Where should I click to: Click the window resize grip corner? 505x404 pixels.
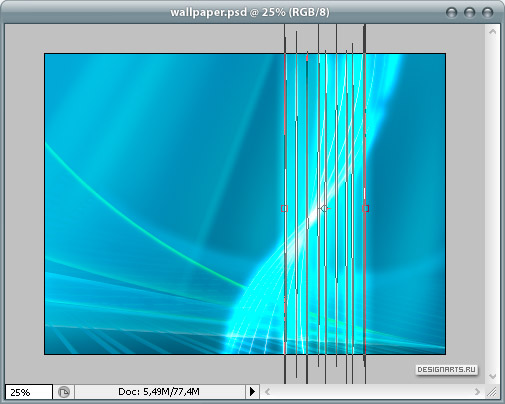tap(492, 392)
